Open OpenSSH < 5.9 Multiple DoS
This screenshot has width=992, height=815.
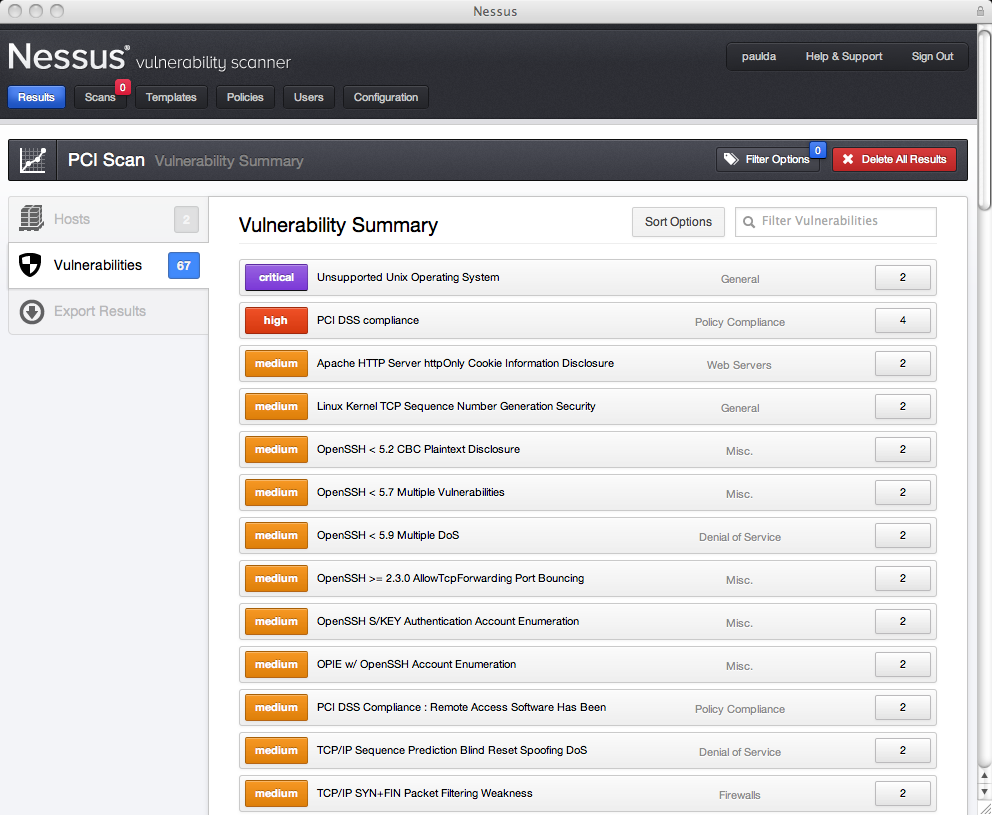click(x=588, y=535)
